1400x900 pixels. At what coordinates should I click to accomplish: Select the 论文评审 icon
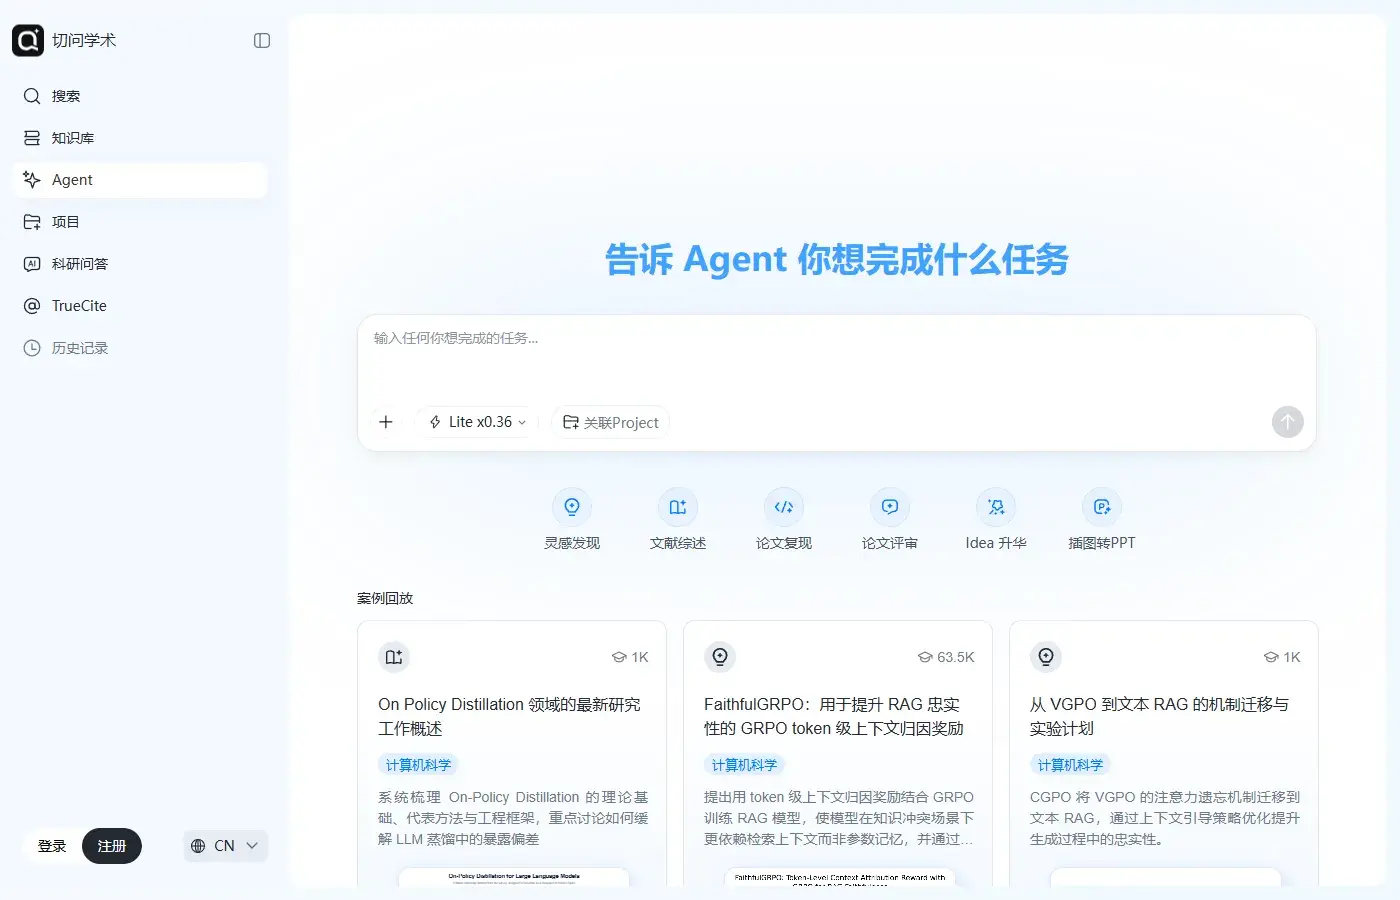pos(890,507)
